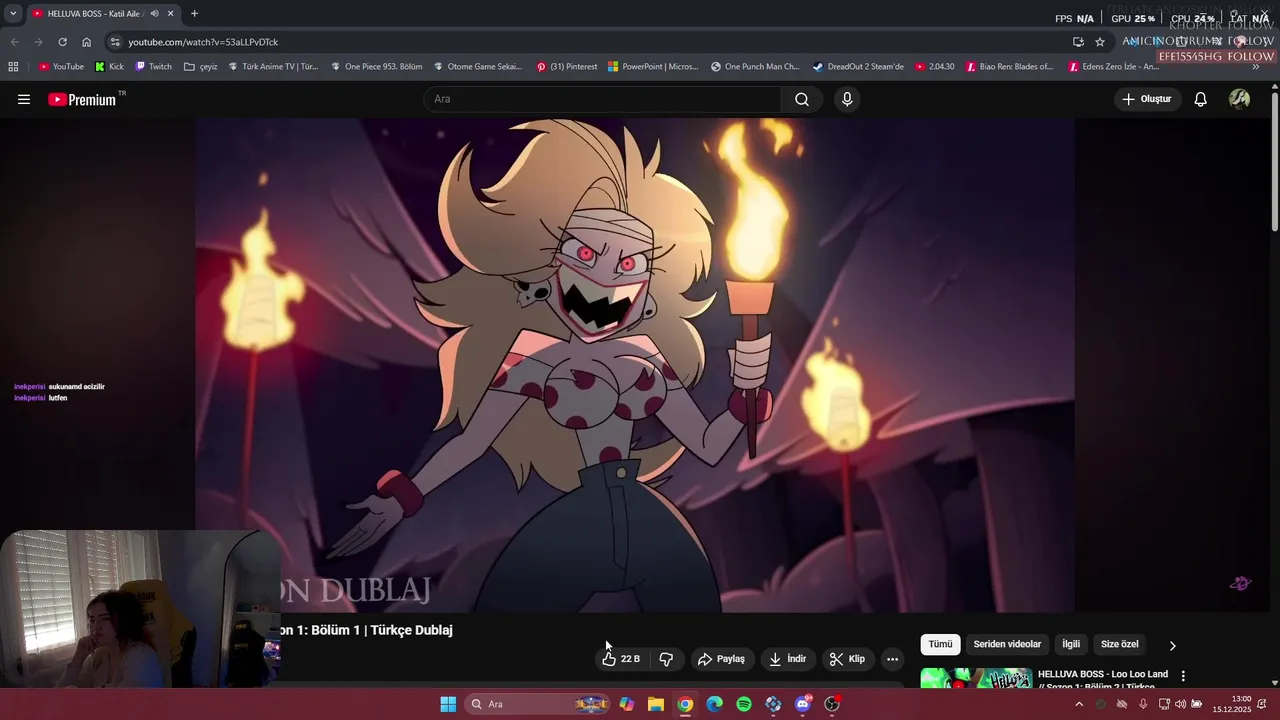
Task: Go back in the browser
Action: pyautogui.click(x=14, y=42)
